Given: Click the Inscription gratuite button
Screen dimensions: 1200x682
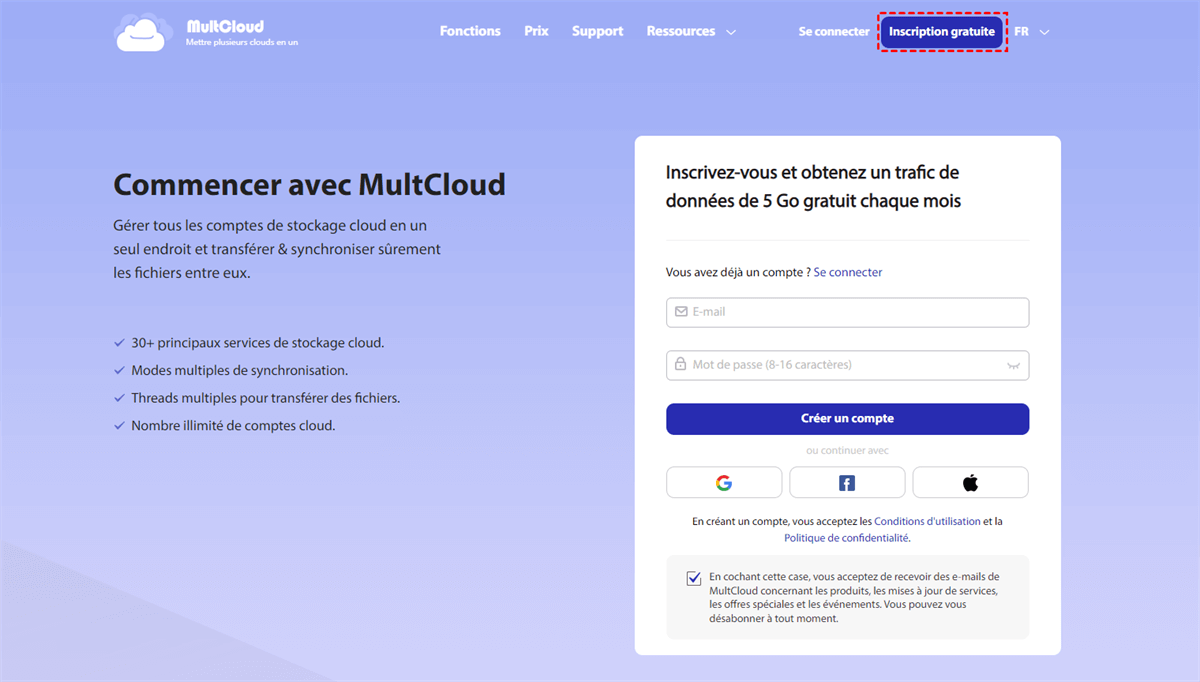Looking at the screenshot, I should pos(942,32).
